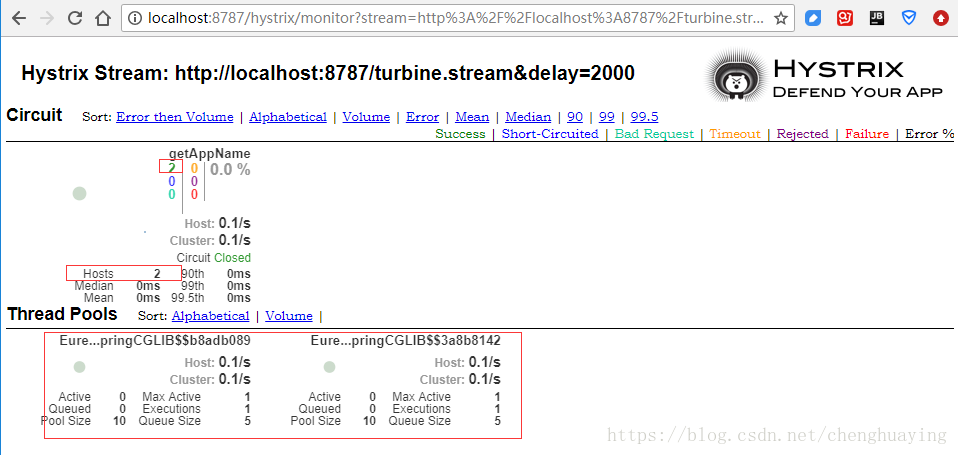
Task: Click the Circuit section heading
Action: [x=34, y=115]
